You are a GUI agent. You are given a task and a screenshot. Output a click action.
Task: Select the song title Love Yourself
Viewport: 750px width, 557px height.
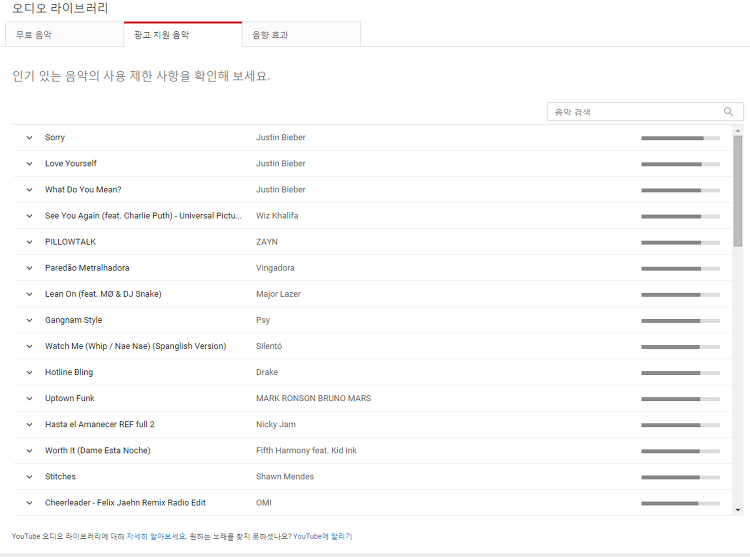click(71, 164)
